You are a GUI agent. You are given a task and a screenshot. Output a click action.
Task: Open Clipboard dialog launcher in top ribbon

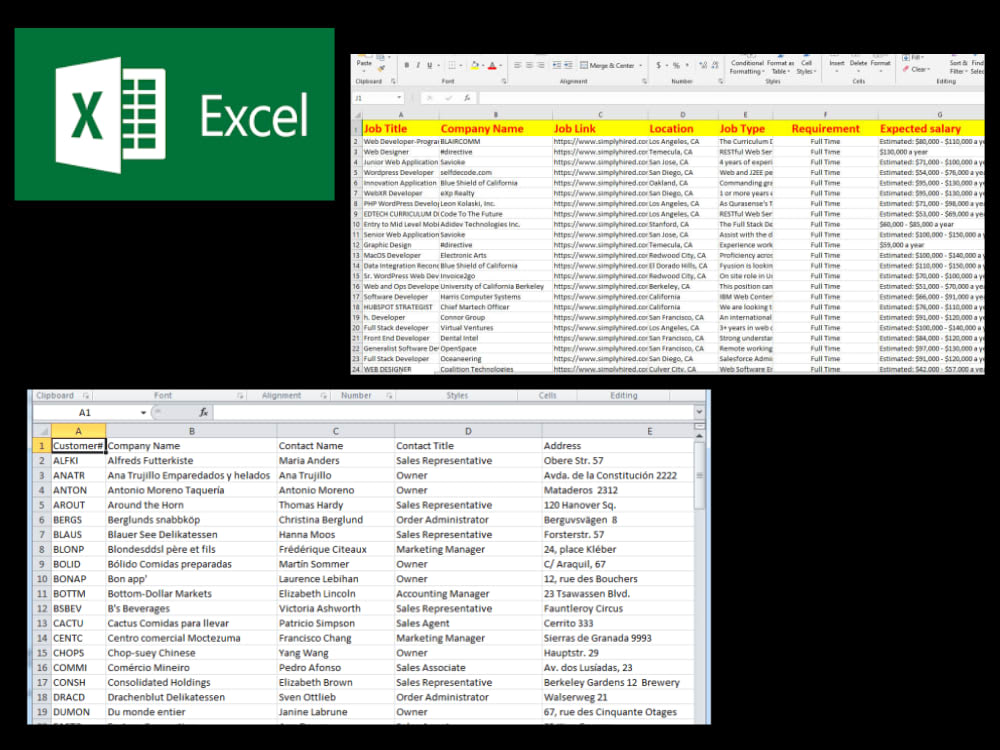393,82
